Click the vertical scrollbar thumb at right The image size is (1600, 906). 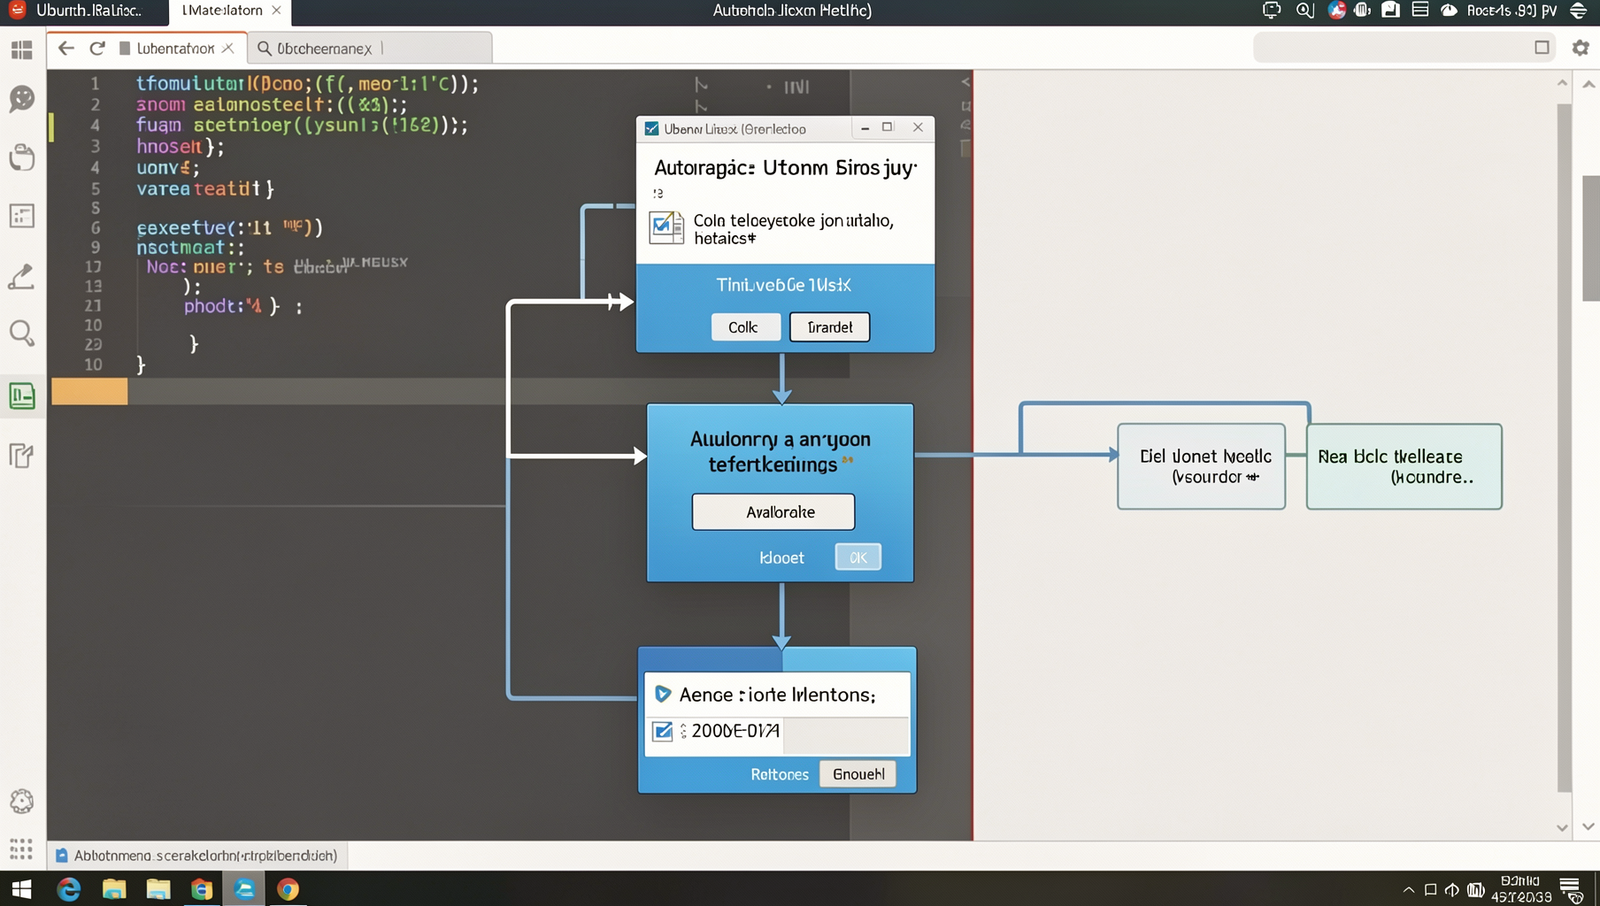tap(1590, 238)
